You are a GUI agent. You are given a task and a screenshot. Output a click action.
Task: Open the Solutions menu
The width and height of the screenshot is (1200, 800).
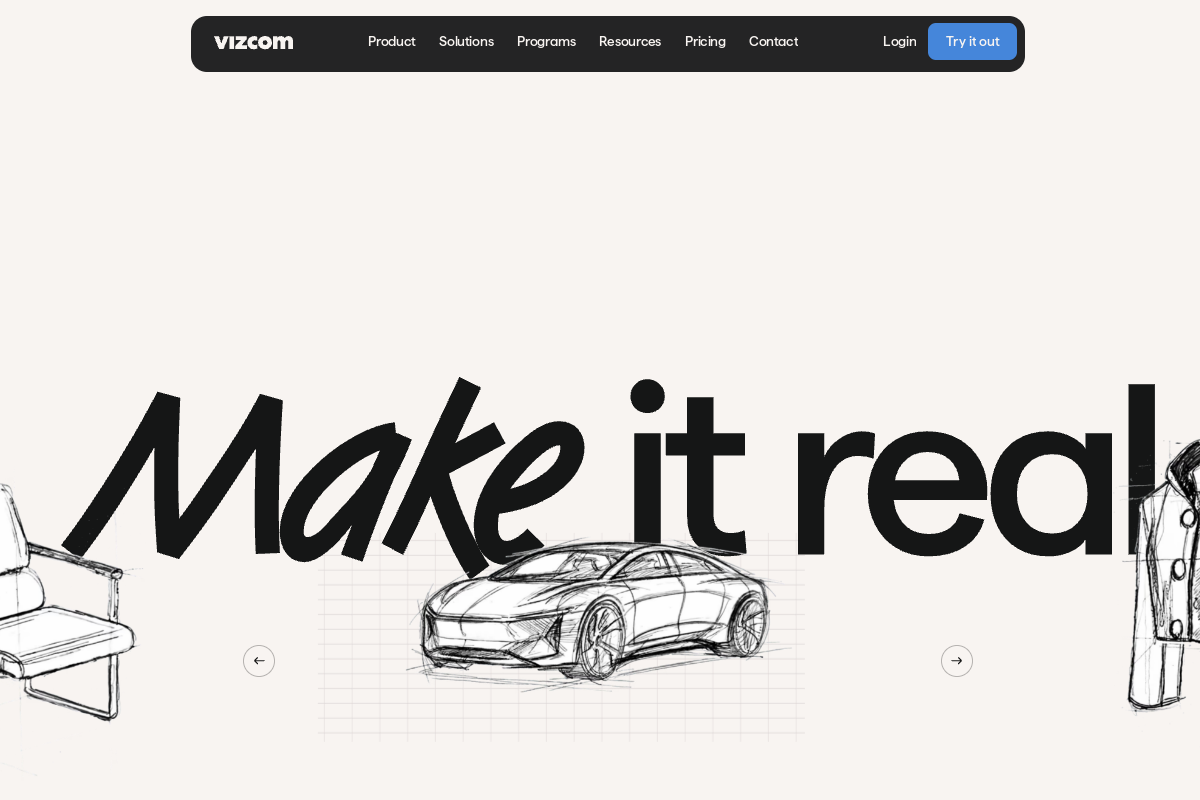coord(466,42)
